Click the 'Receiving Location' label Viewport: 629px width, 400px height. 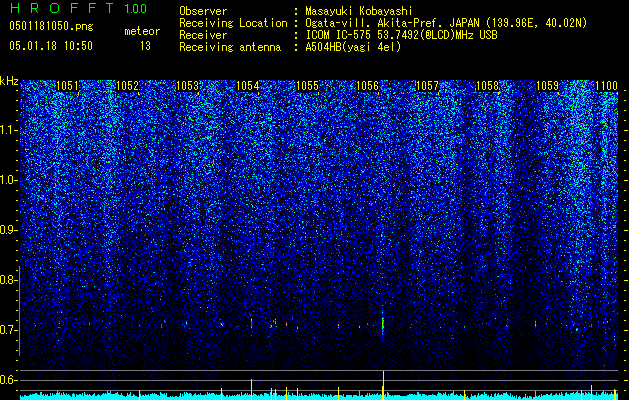(233, 24)
